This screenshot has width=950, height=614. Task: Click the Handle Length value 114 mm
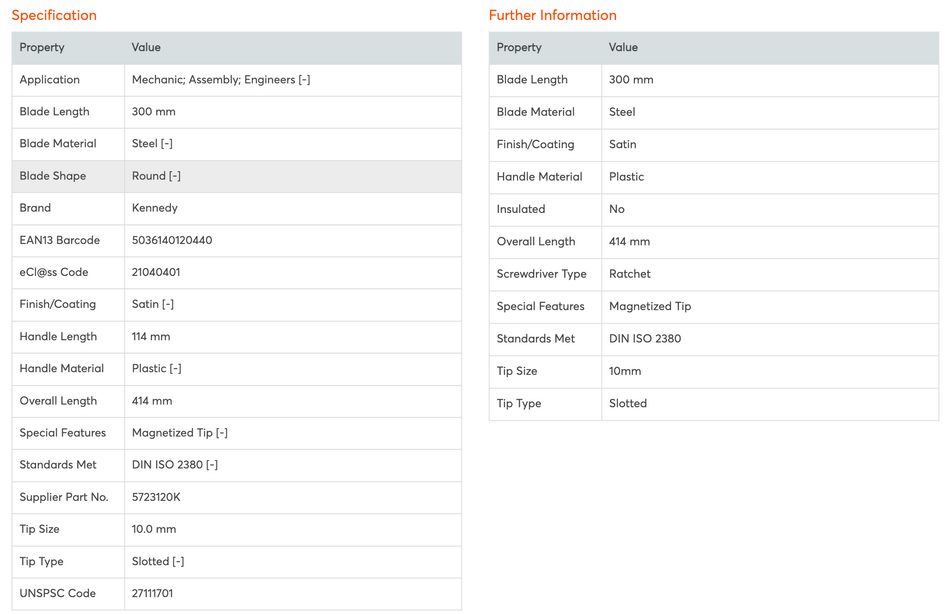tap(151, 337)
